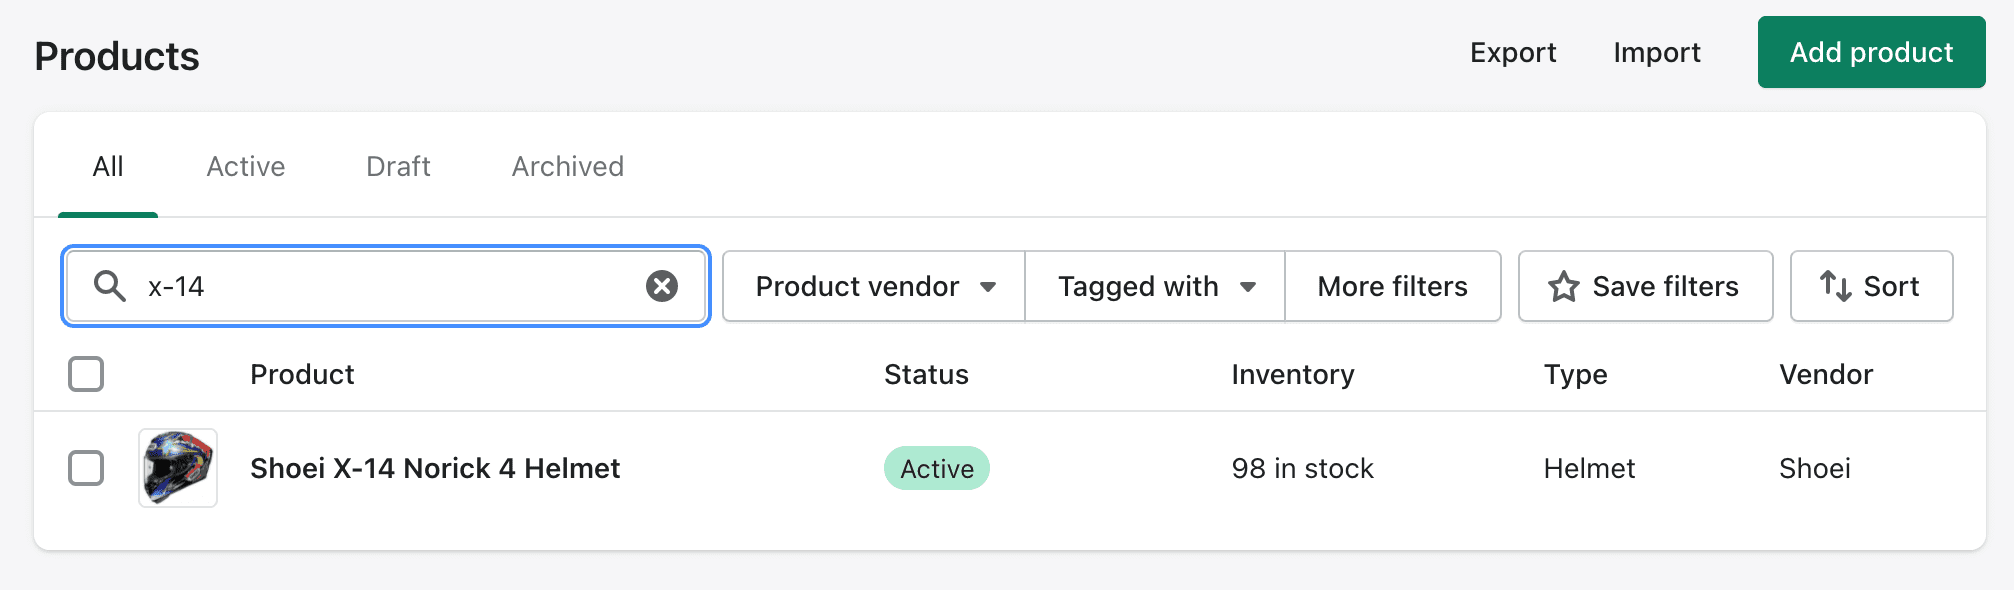The width and height of the screenshot is (2014, 590).
Task: Click the Products page heading
Action: pos(117,56)
